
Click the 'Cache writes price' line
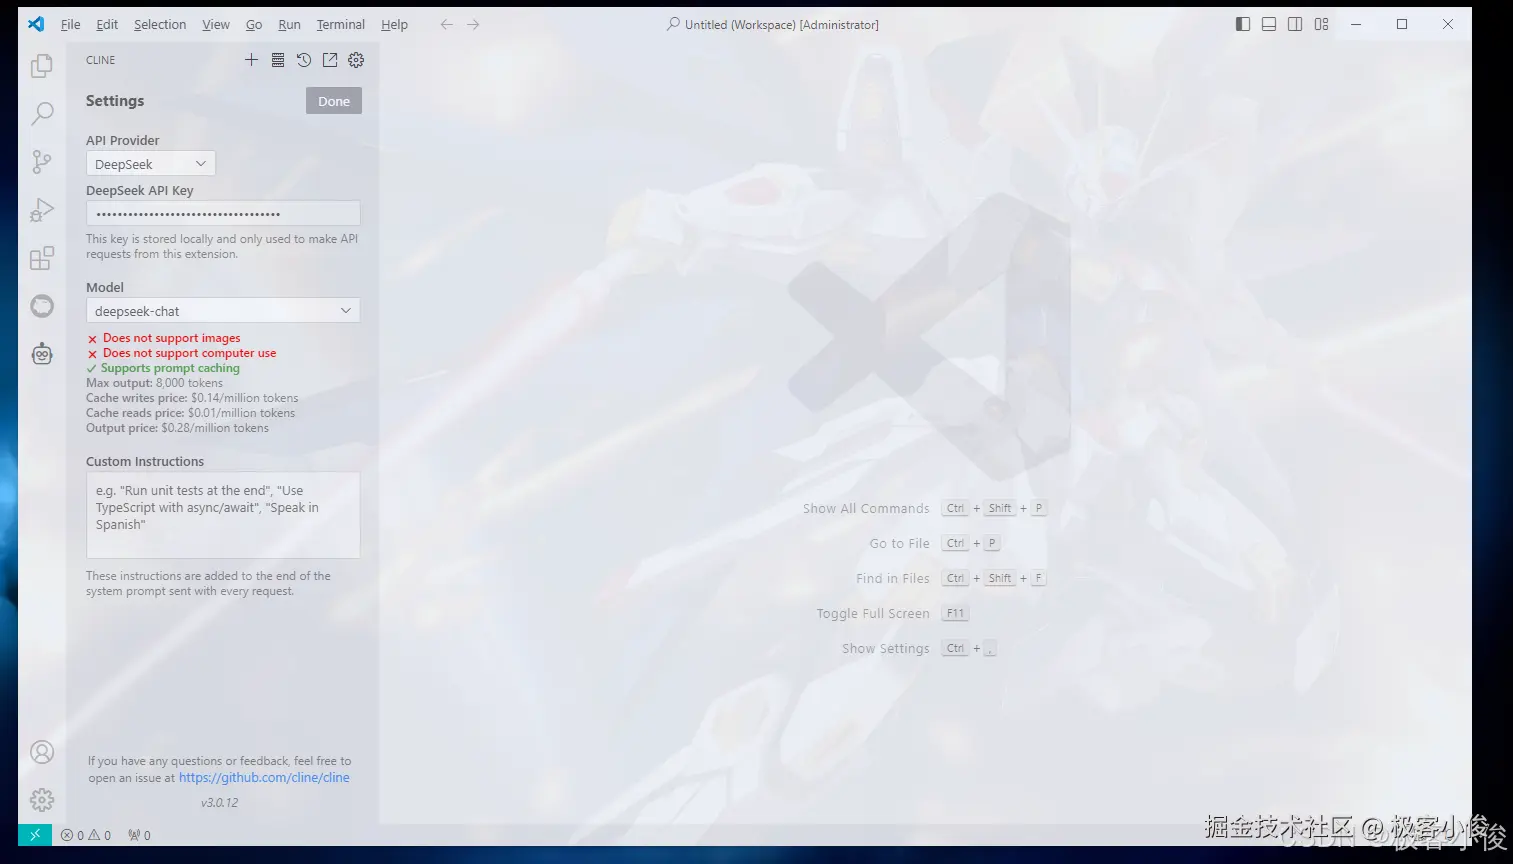coord(192,398)
